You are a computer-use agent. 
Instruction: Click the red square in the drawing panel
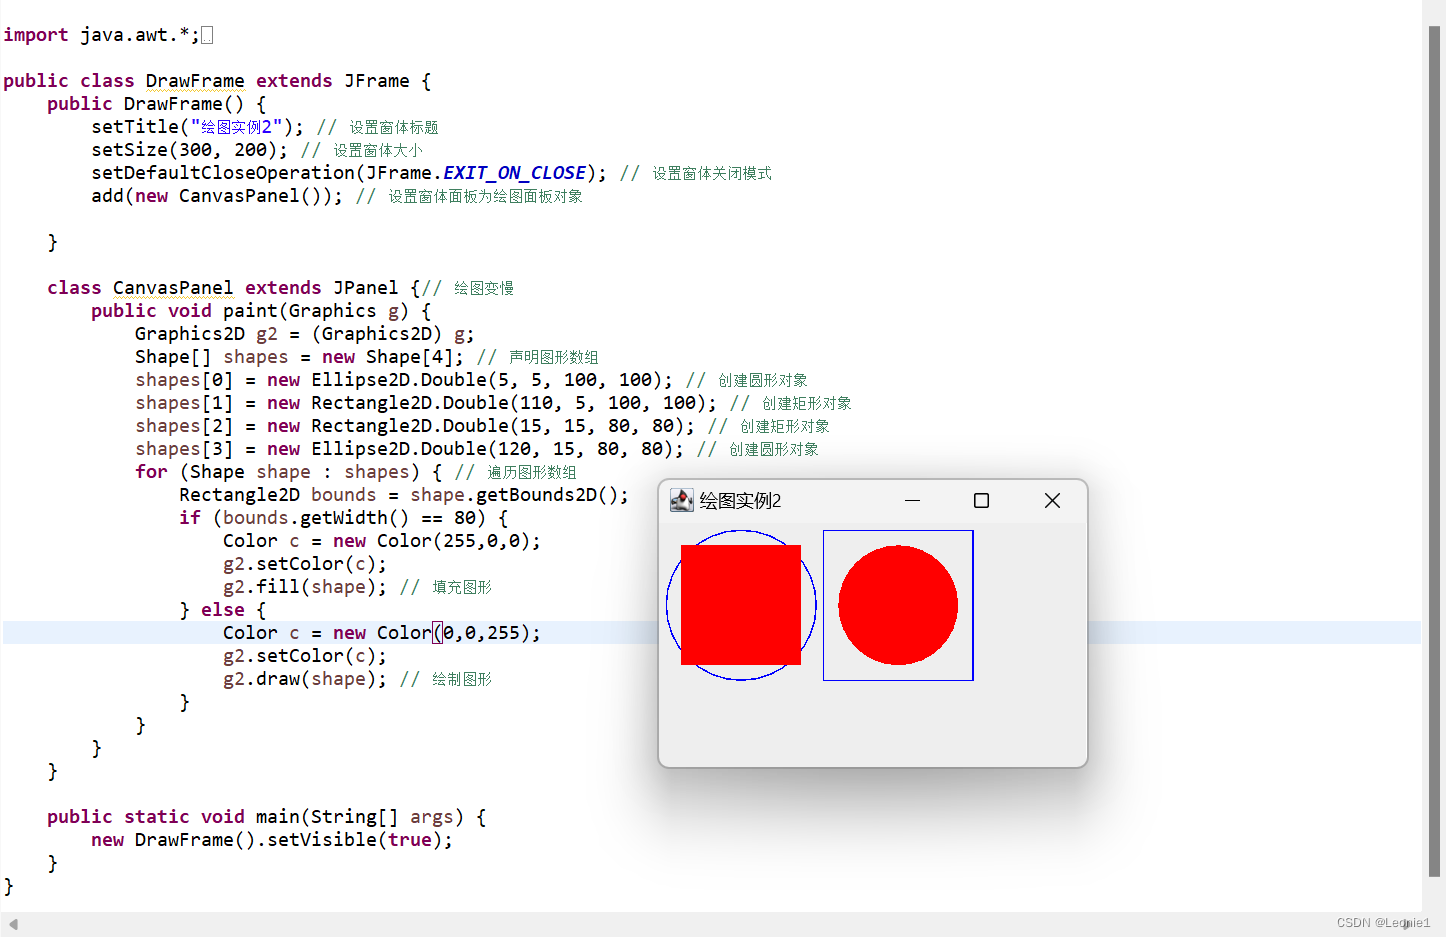(x=740, y=605)
